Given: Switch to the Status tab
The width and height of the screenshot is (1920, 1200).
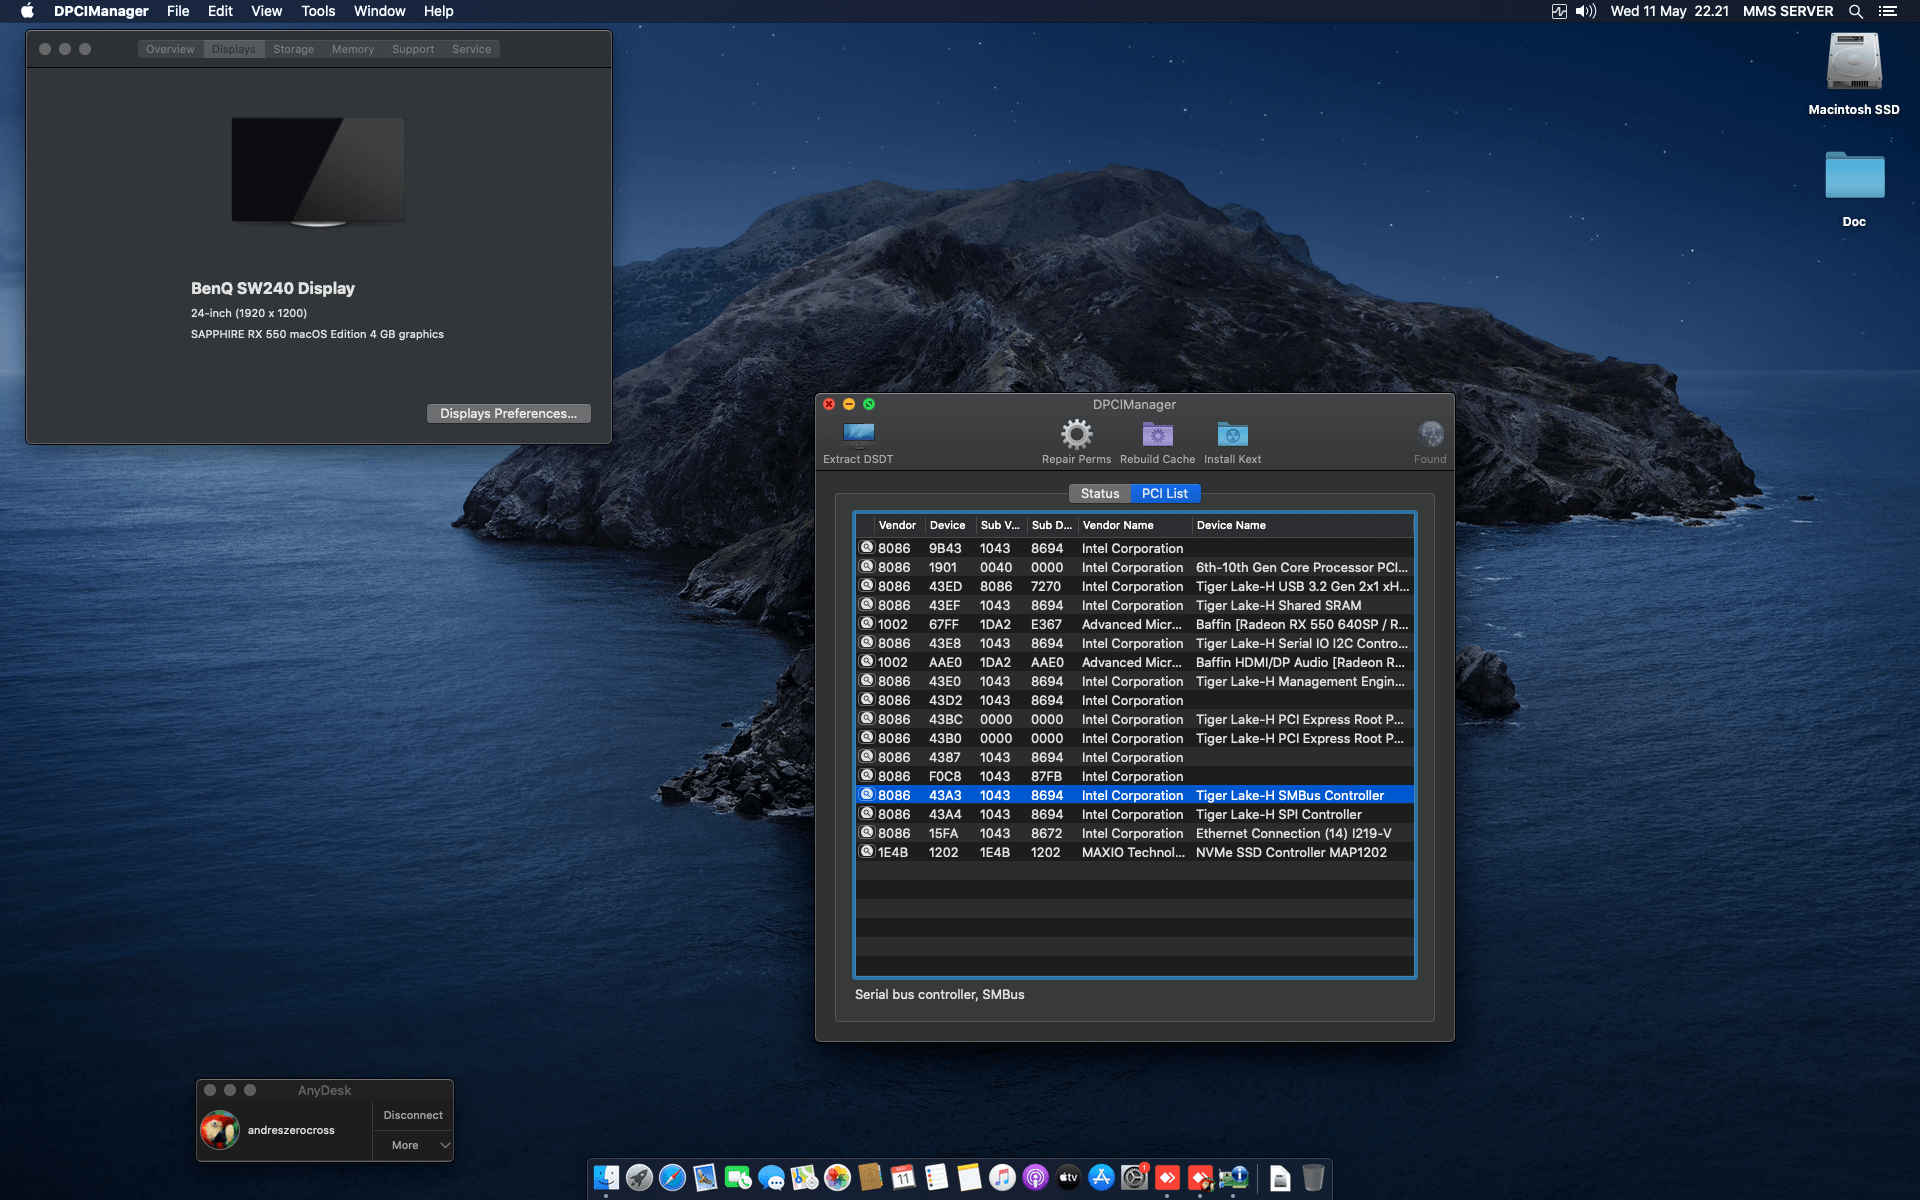Looking at the screenshot, I should (1100, 493).
